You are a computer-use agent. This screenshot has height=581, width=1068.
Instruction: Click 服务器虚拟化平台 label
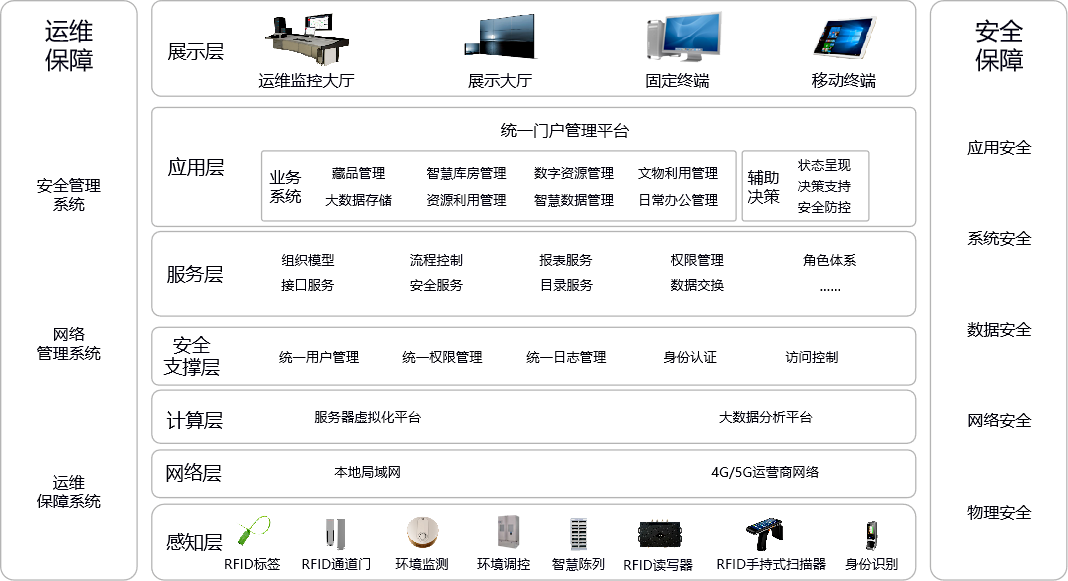[x=368, y=417]
